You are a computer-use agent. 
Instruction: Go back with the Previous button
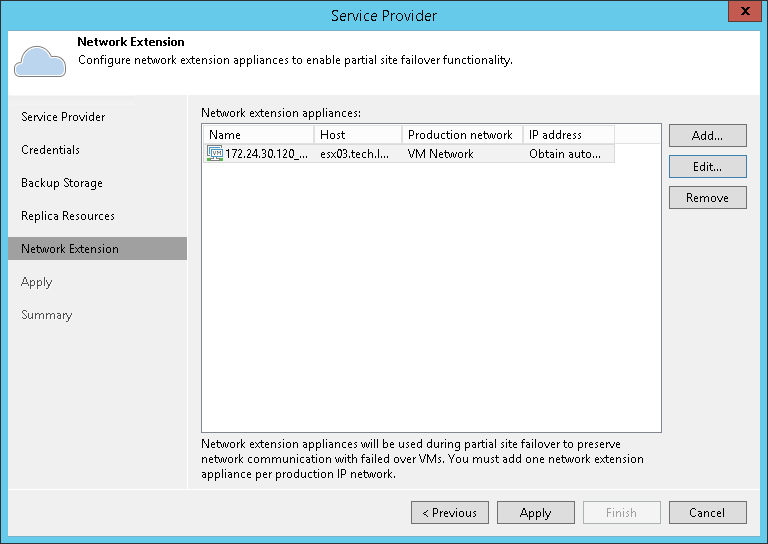pos(449,513)
